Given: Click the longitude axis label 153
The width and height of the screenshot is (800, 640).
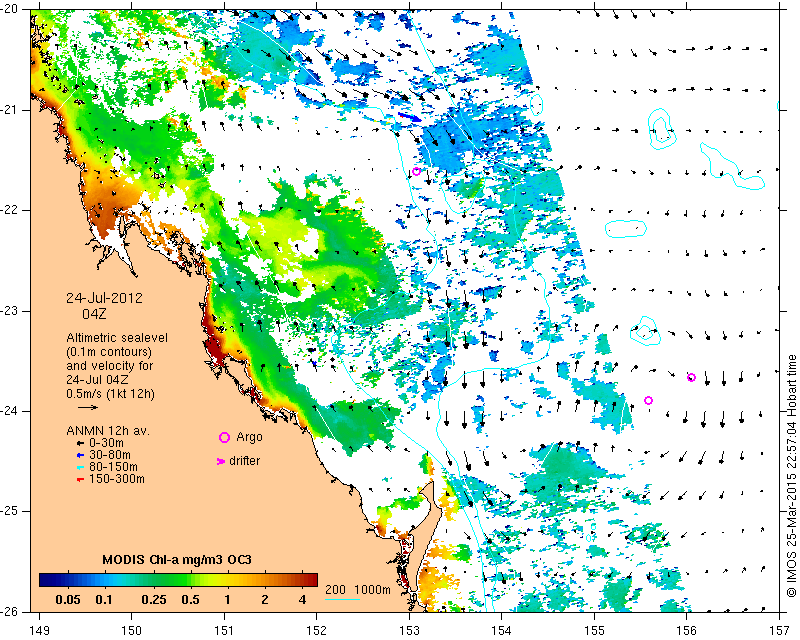Looking at the screenshot, I should point(409,631).
